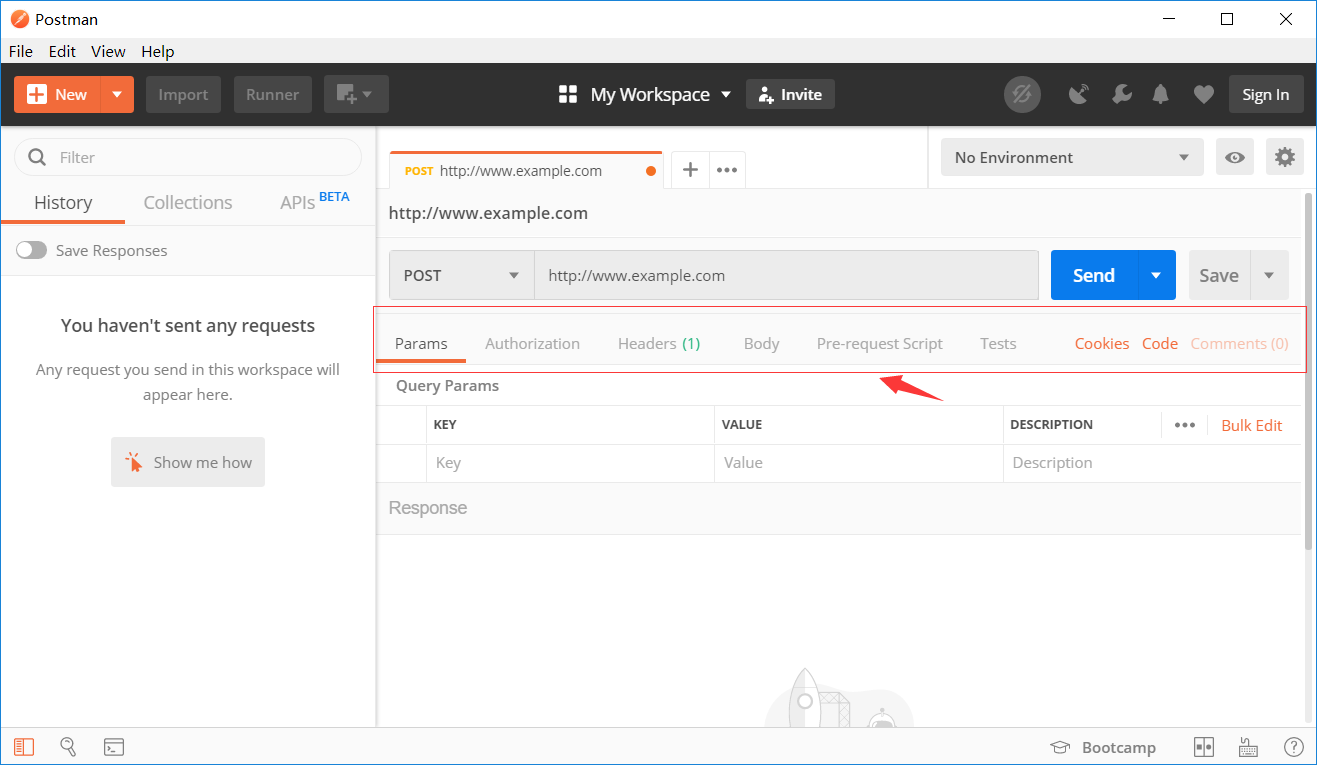Click the request name http://www.example.com title
Image resolution: width=1317 pixels, height=765 pixels.
tap(488, 213)
